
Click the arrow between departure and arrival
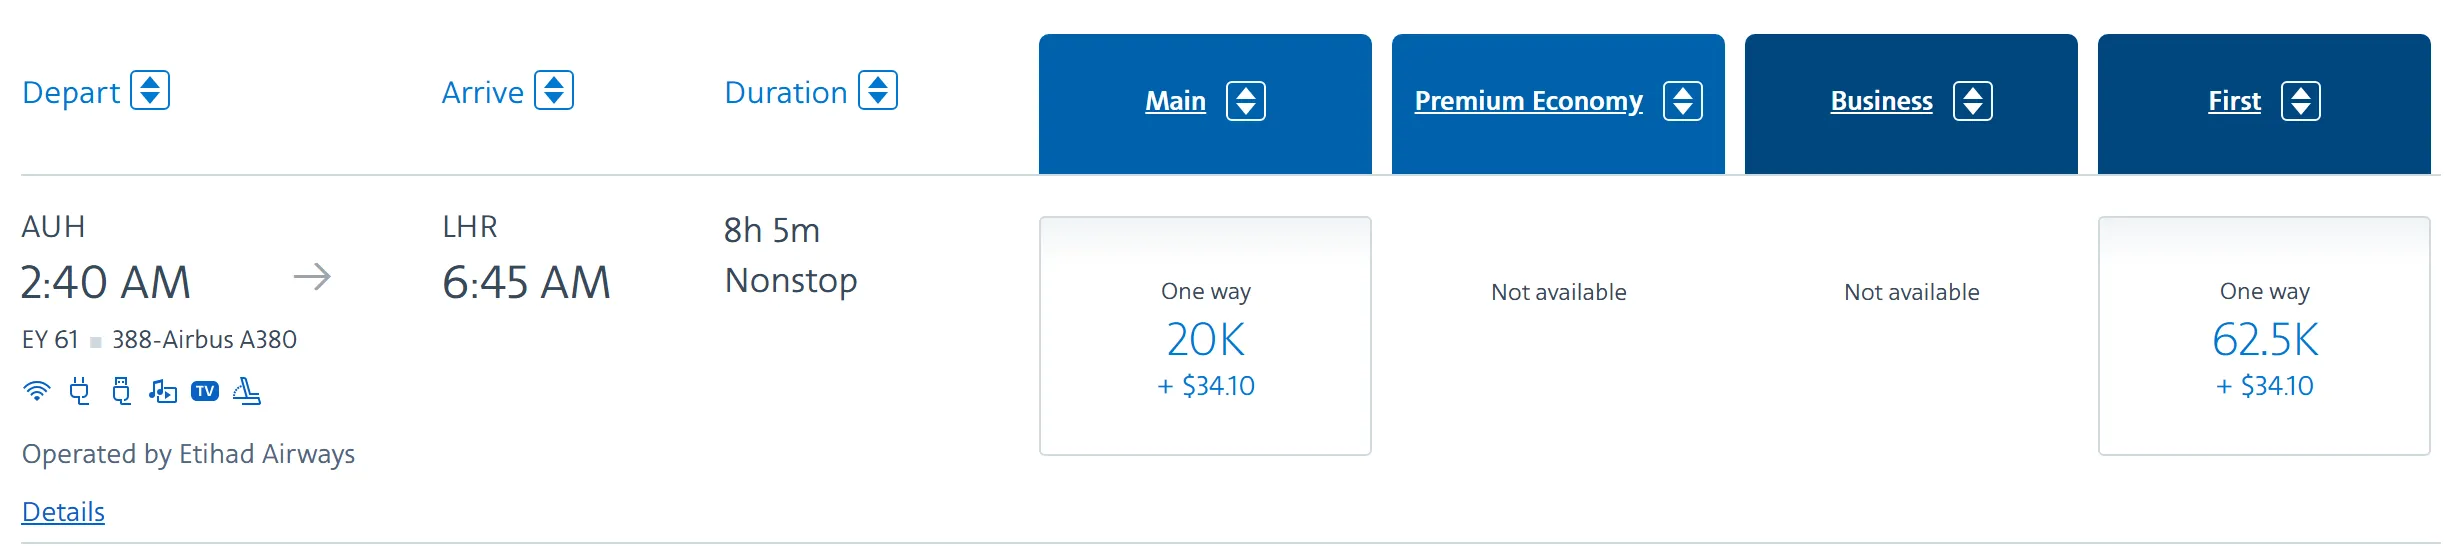(312, 277)
